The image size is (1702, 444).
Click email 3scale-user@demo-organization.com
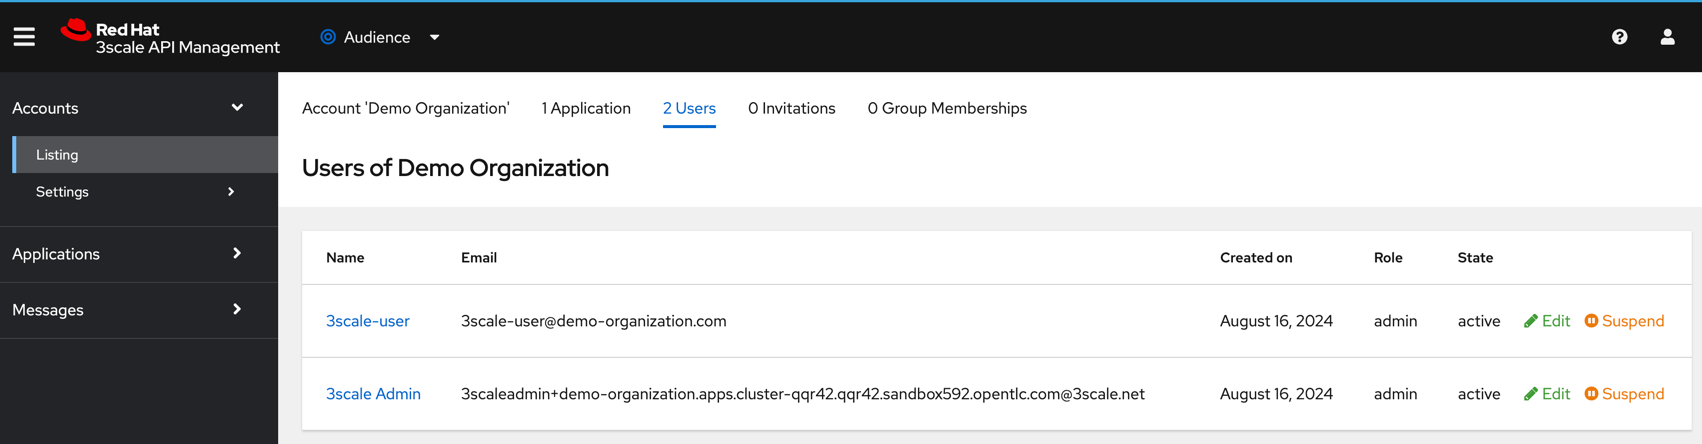594,321
